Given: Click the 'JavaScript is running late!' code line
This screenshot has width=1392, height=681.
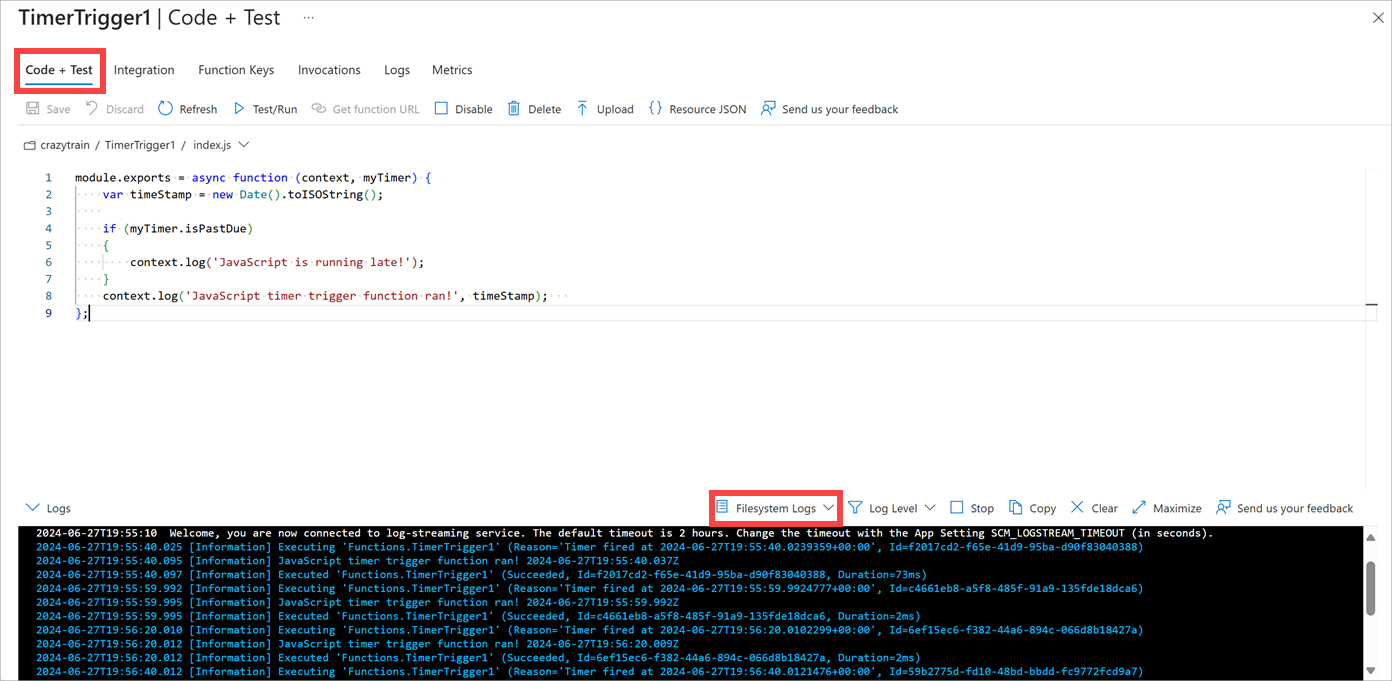Looking at the screenshot, I should [277, 262].
